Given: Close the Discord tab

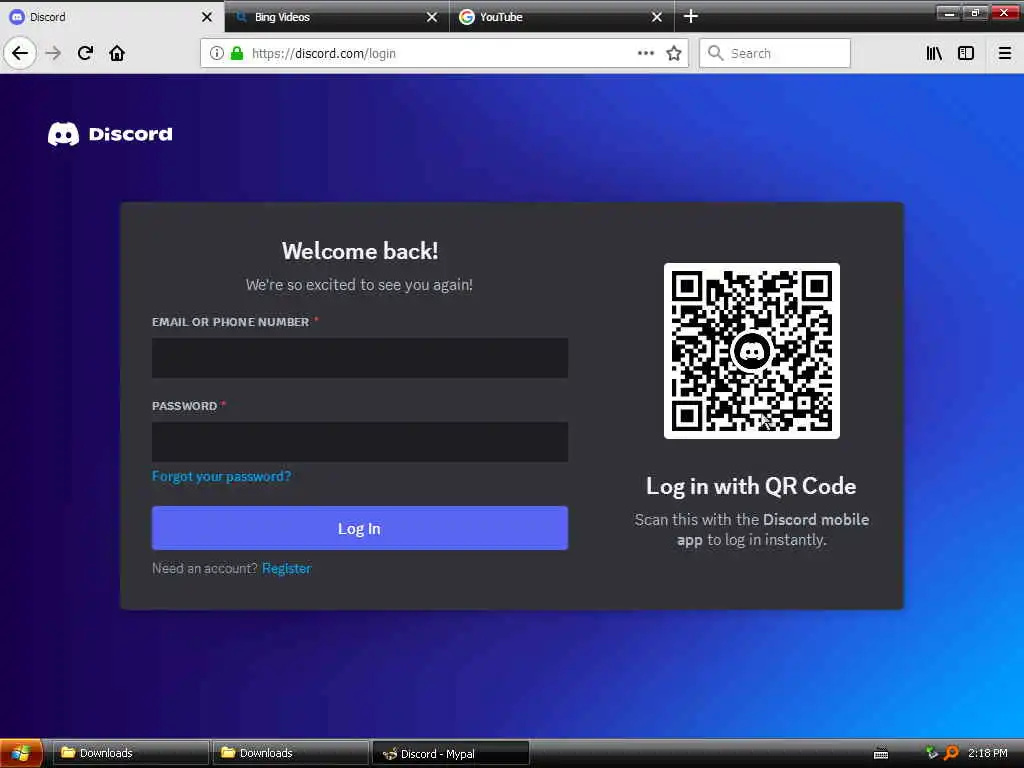Looking at the screenshot, I should (207, 17).
